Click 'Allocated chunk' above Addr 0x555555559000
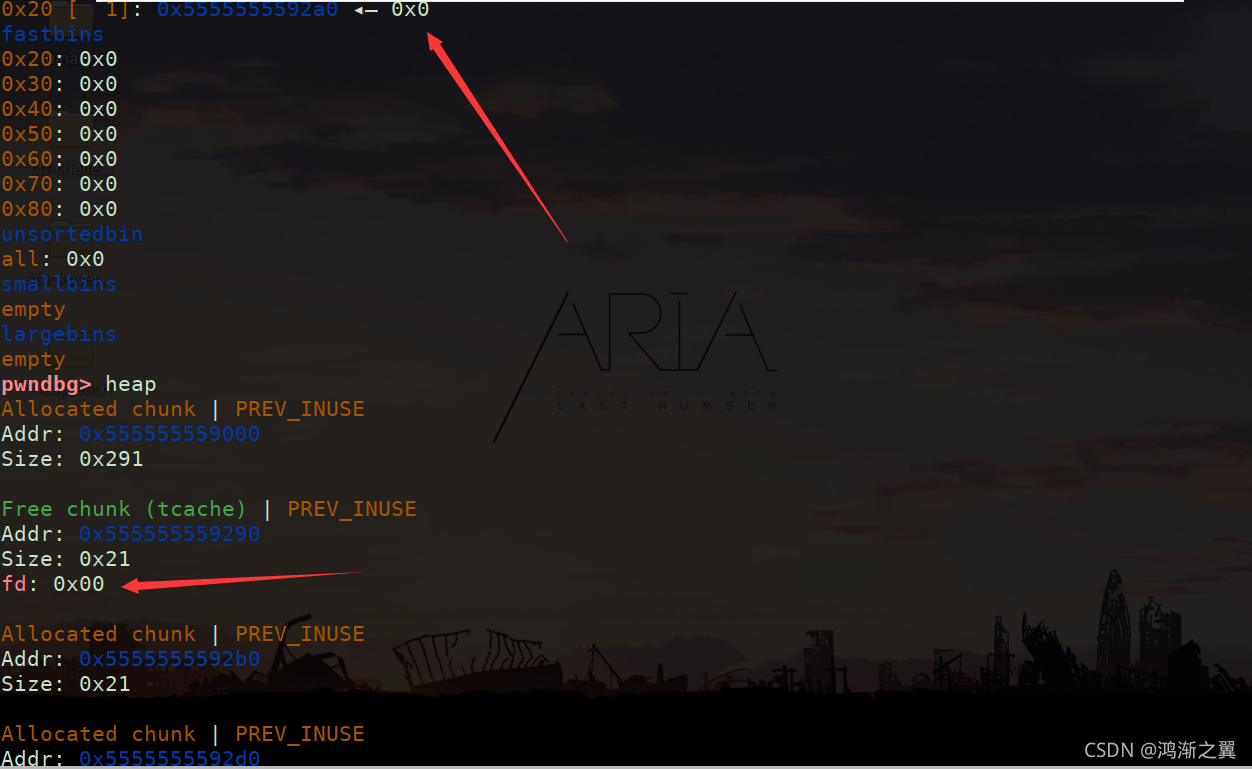Viewport: 1252px width, 769px height. [x=98, y=409]
